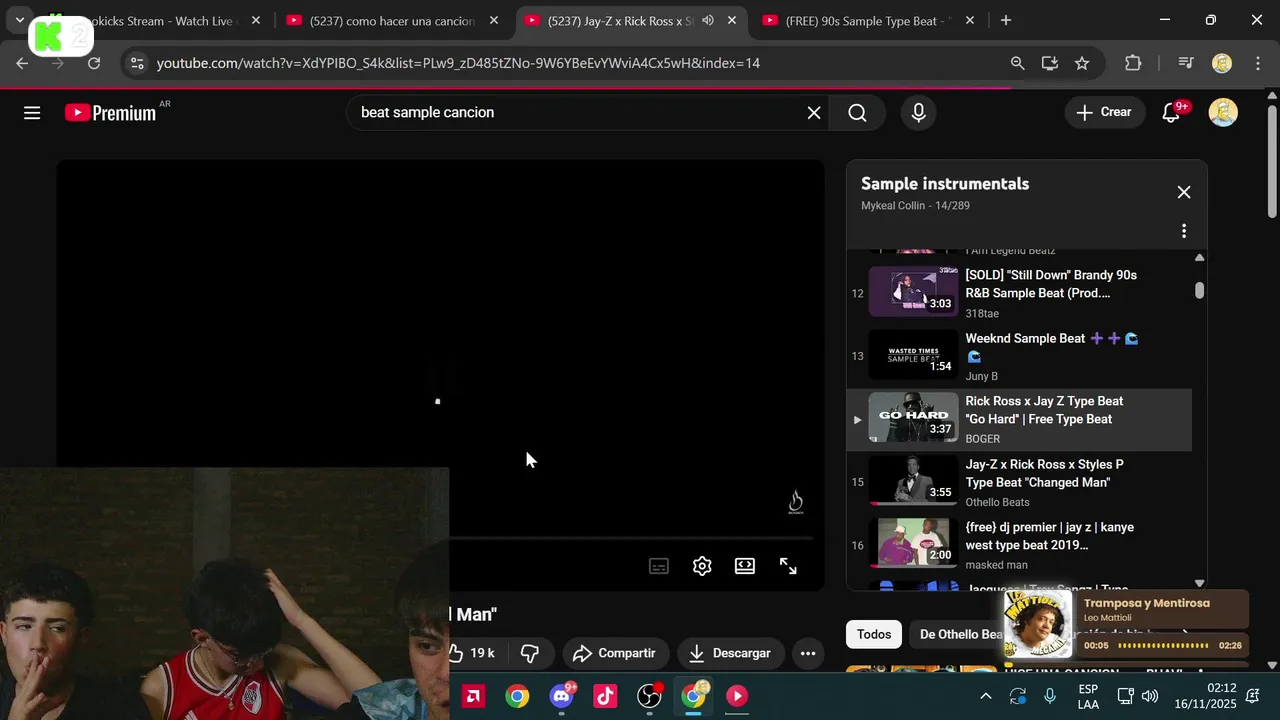
Task: Open Discord from the taskbar
Action: [x=562, y=696]
